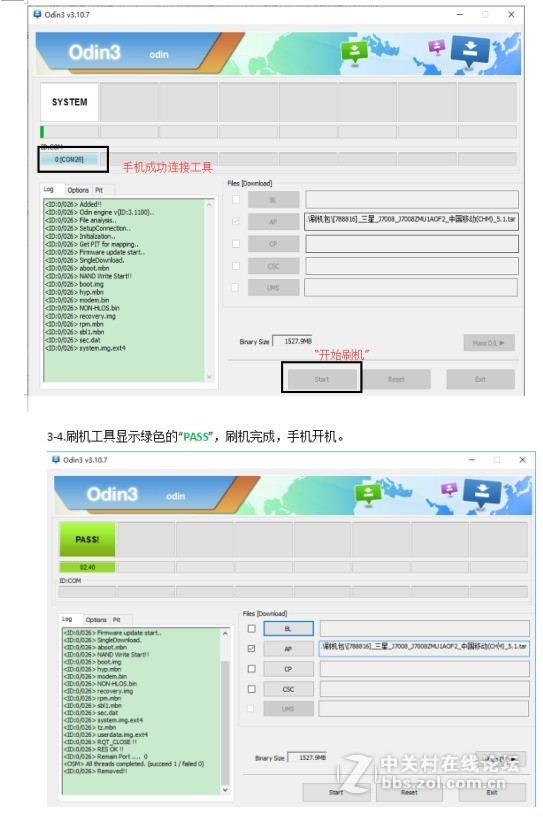The height and width of the screenshot is (817, 543).
Task: Click the purple chat icon in the PASS! window banner
Action: click(449, 489)
